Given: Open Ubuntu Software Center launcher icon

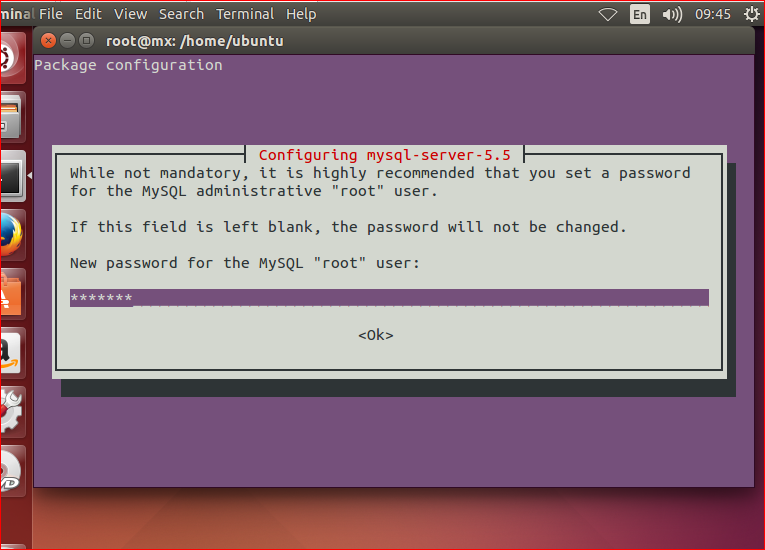Looking at the screenshot, I should (x=11, y=294).
